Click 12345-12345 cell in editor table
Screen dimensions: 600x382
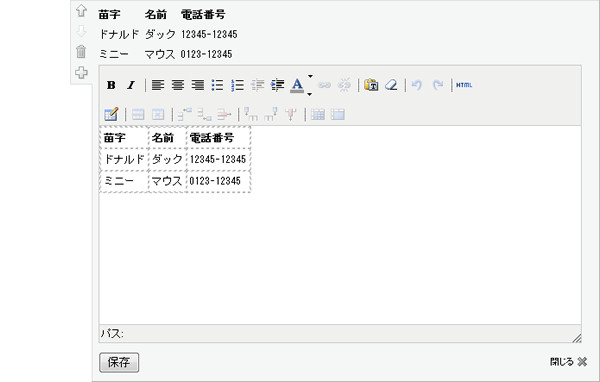(x=218, y=159)
